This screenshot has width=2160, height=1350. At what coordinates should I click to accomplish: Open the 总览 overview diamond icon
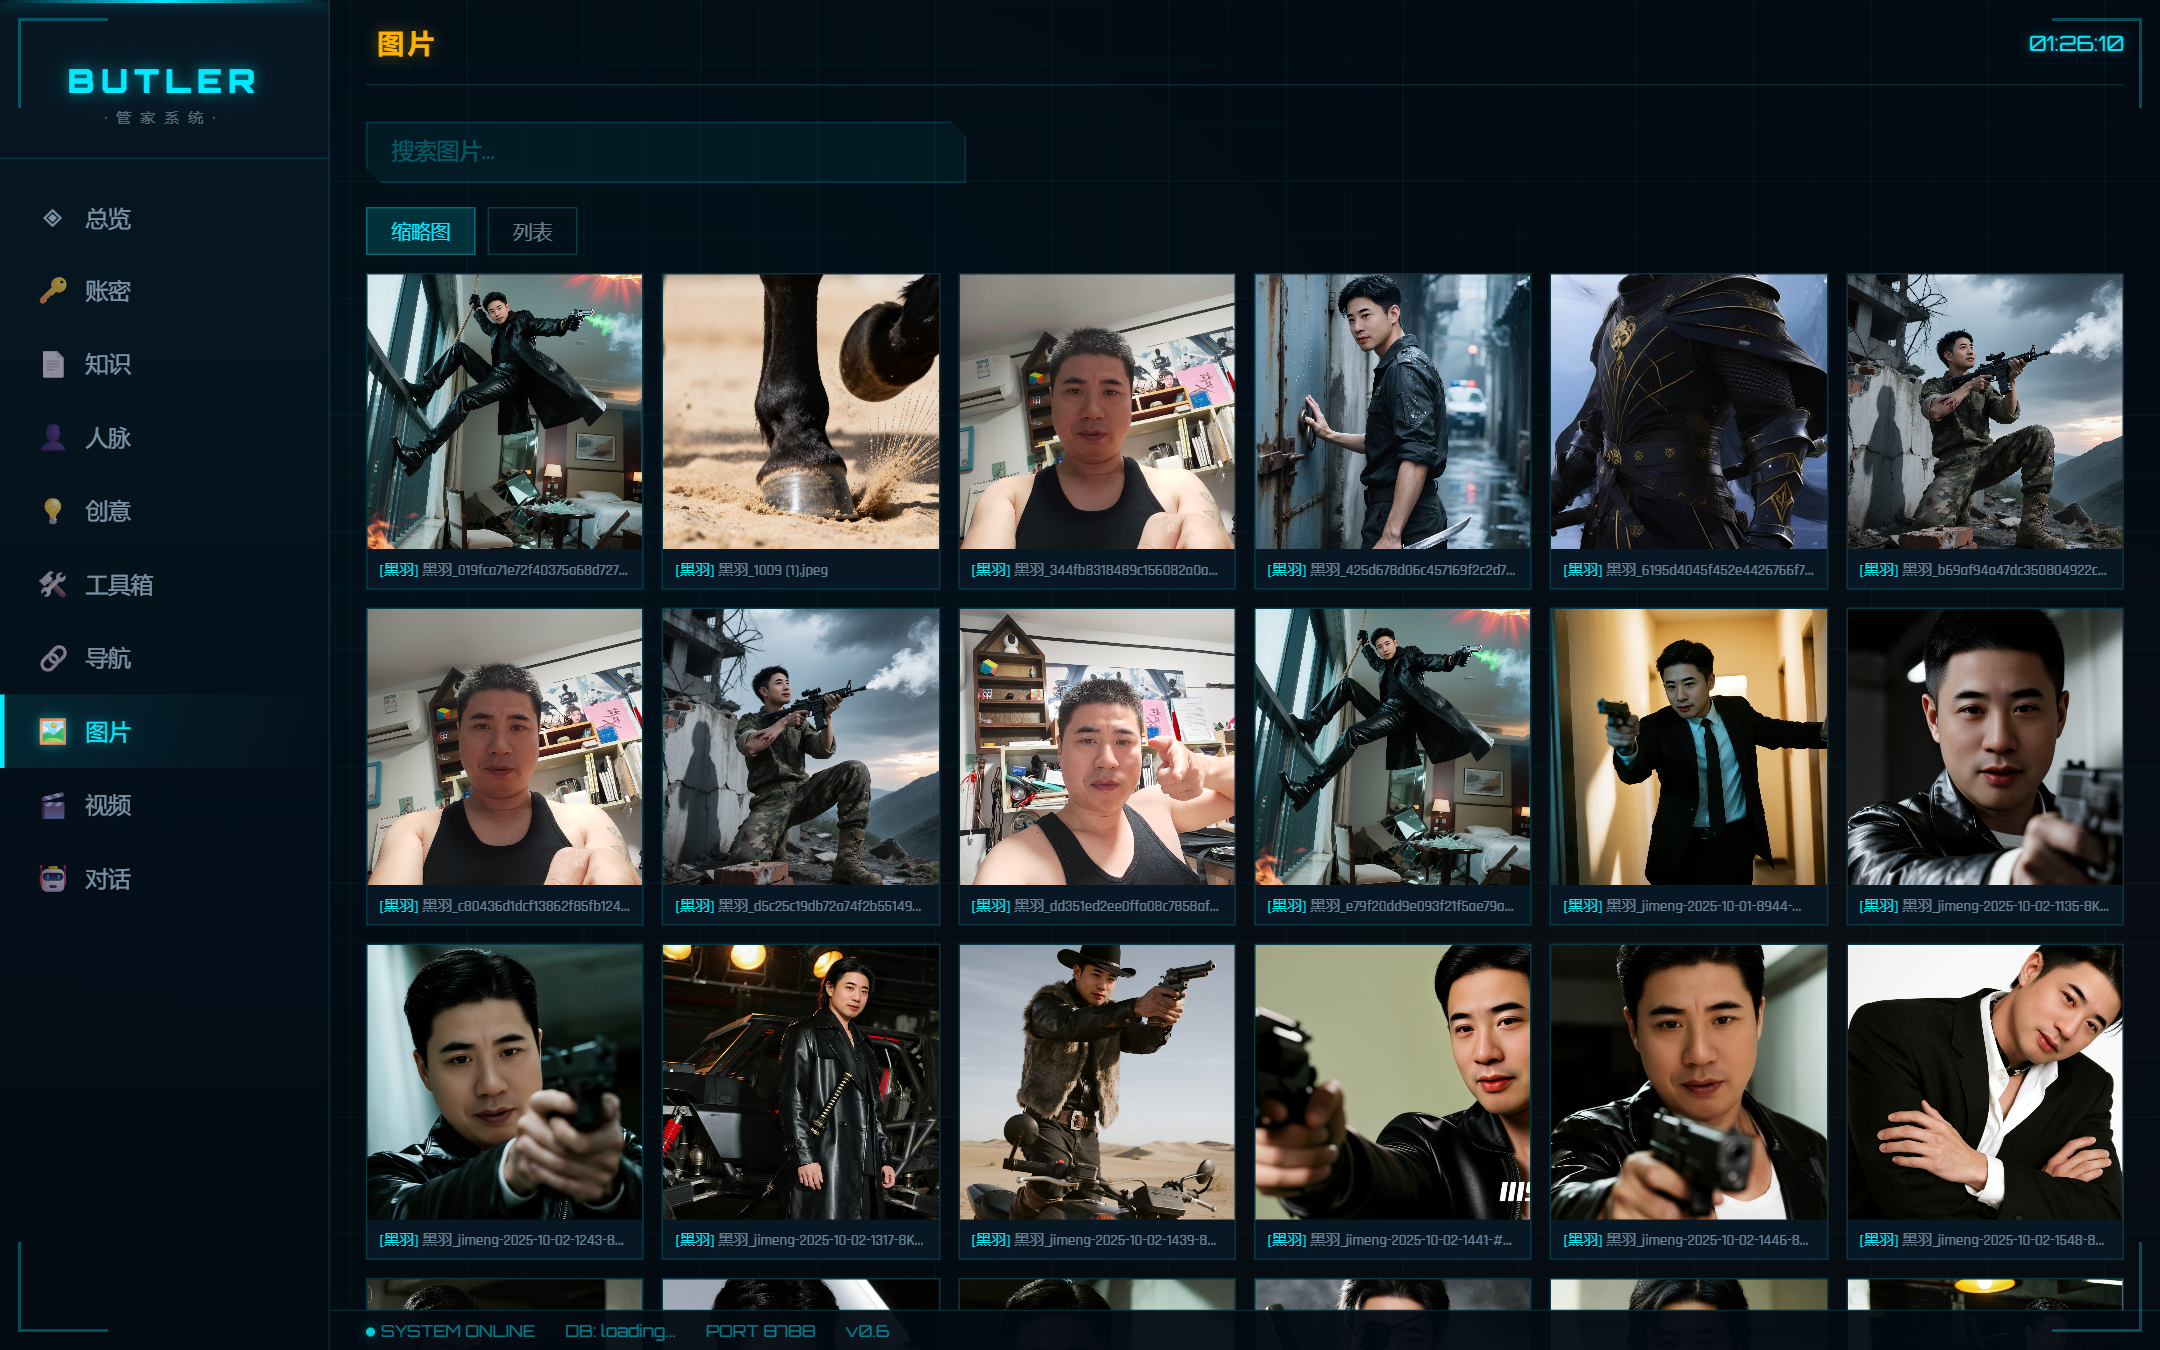53,218
